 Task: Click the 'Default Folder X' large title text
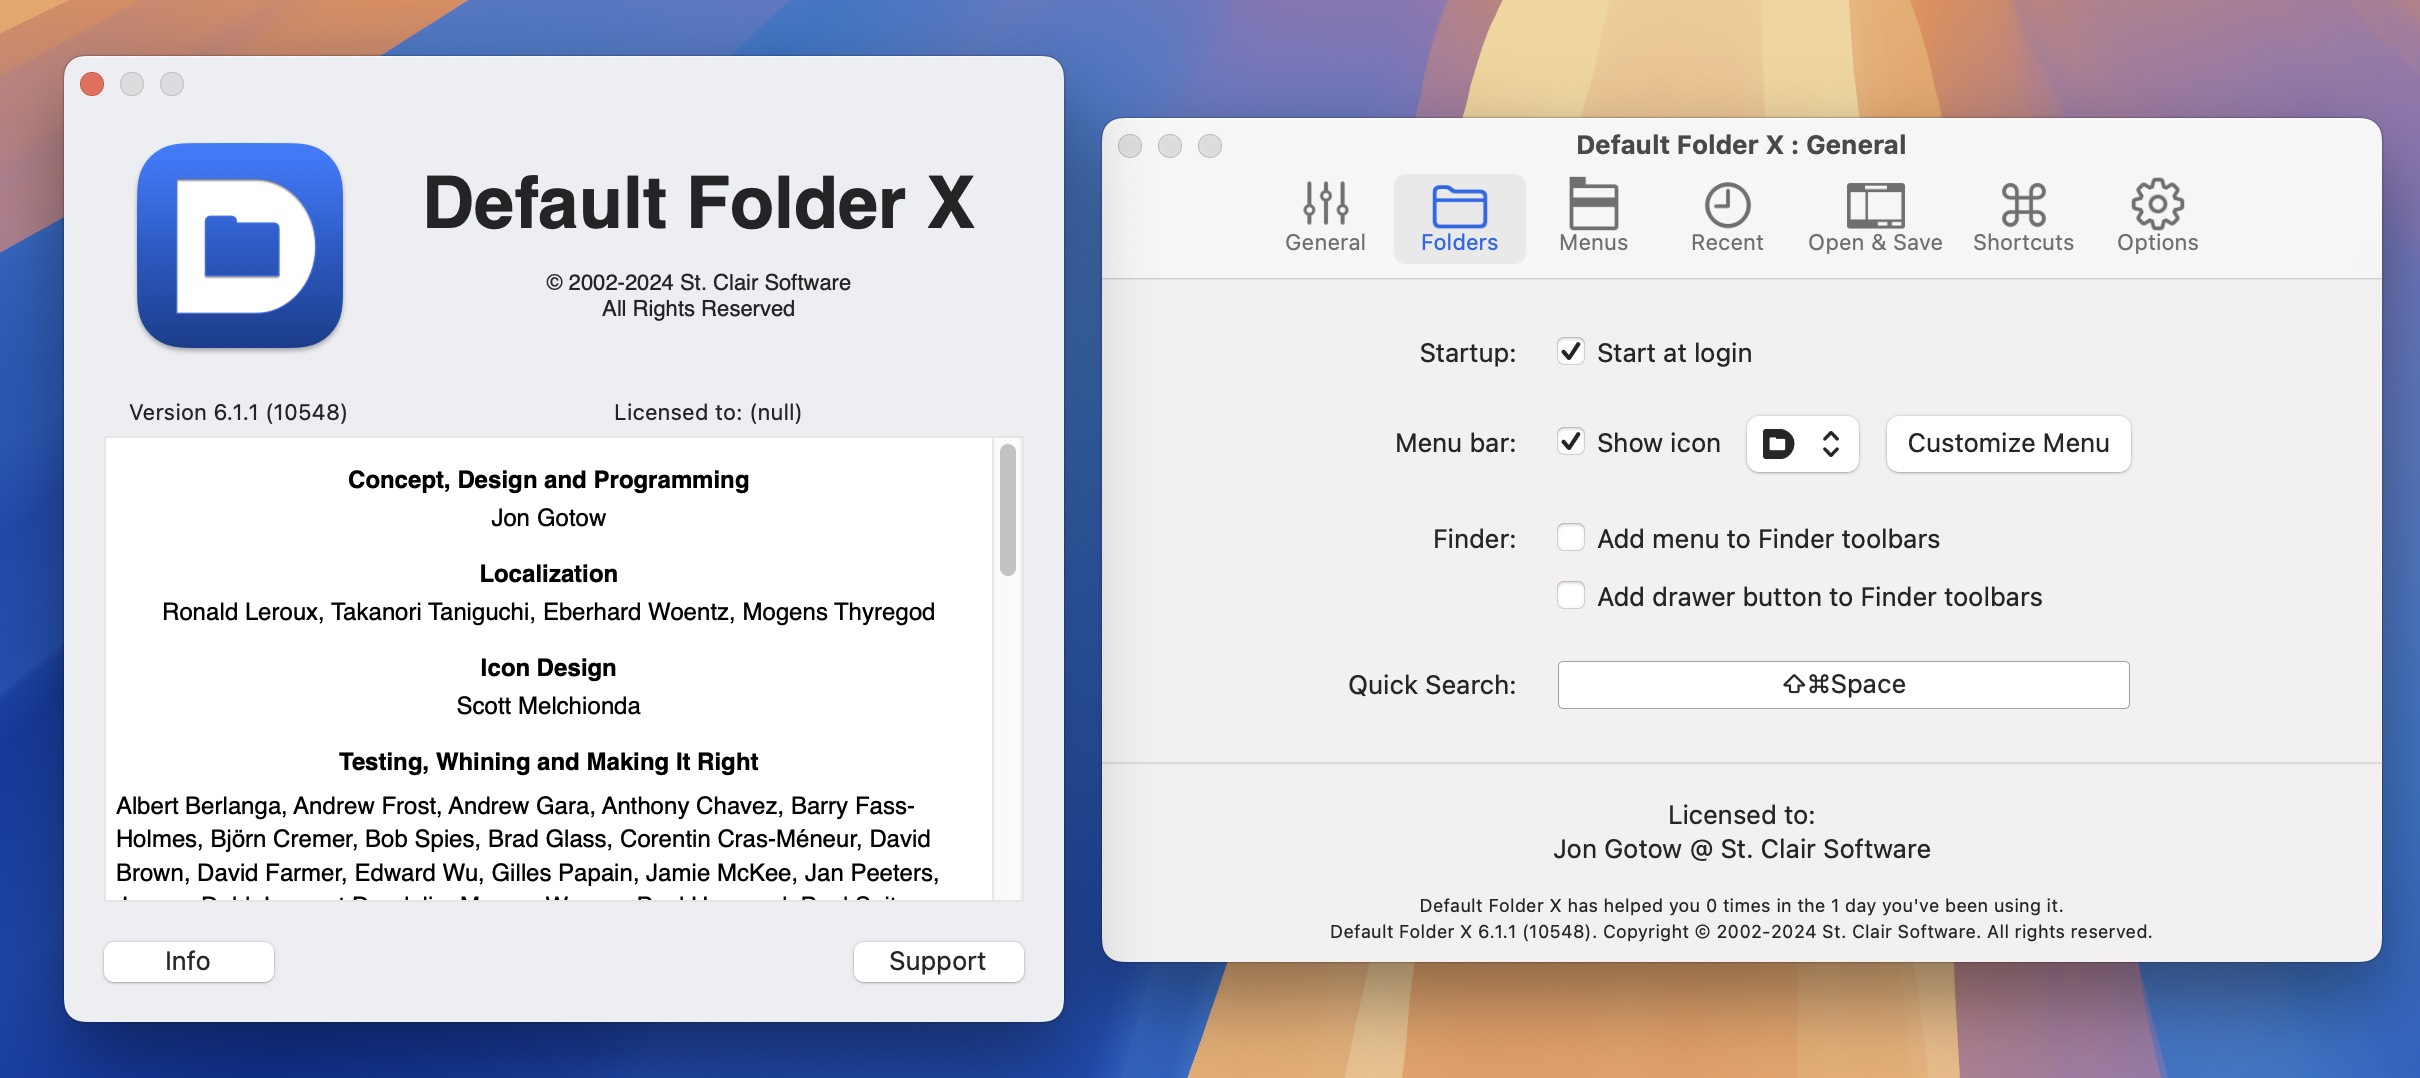pos(698,203)
